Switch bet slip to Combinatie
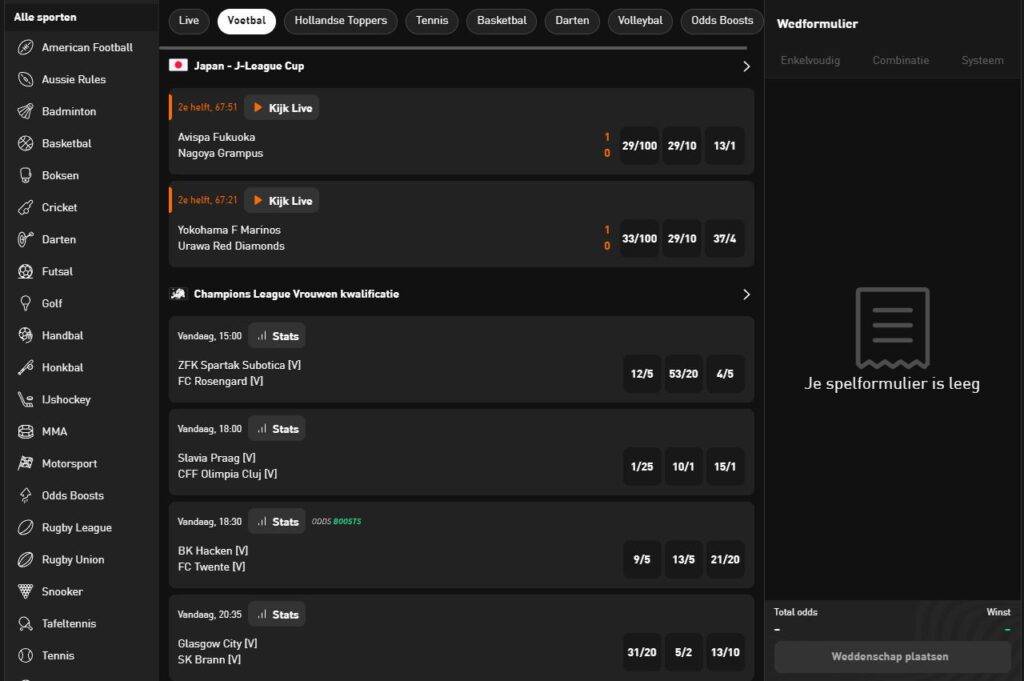1024x681 pixels. tap(901, 60)
